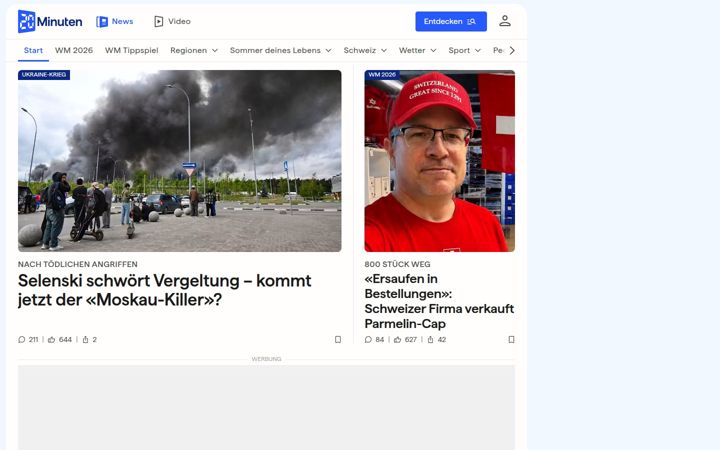Share the Parmelin-Cap article share icon
Image resolution: width=720 pixels, height=450 pixels.
[430, 340]
